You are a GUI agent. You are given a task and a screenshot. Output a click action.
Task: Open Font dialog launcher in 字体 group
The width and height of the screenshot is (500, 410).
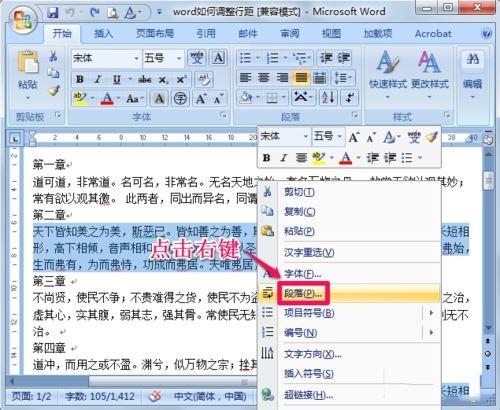click(x=223, y=116)
